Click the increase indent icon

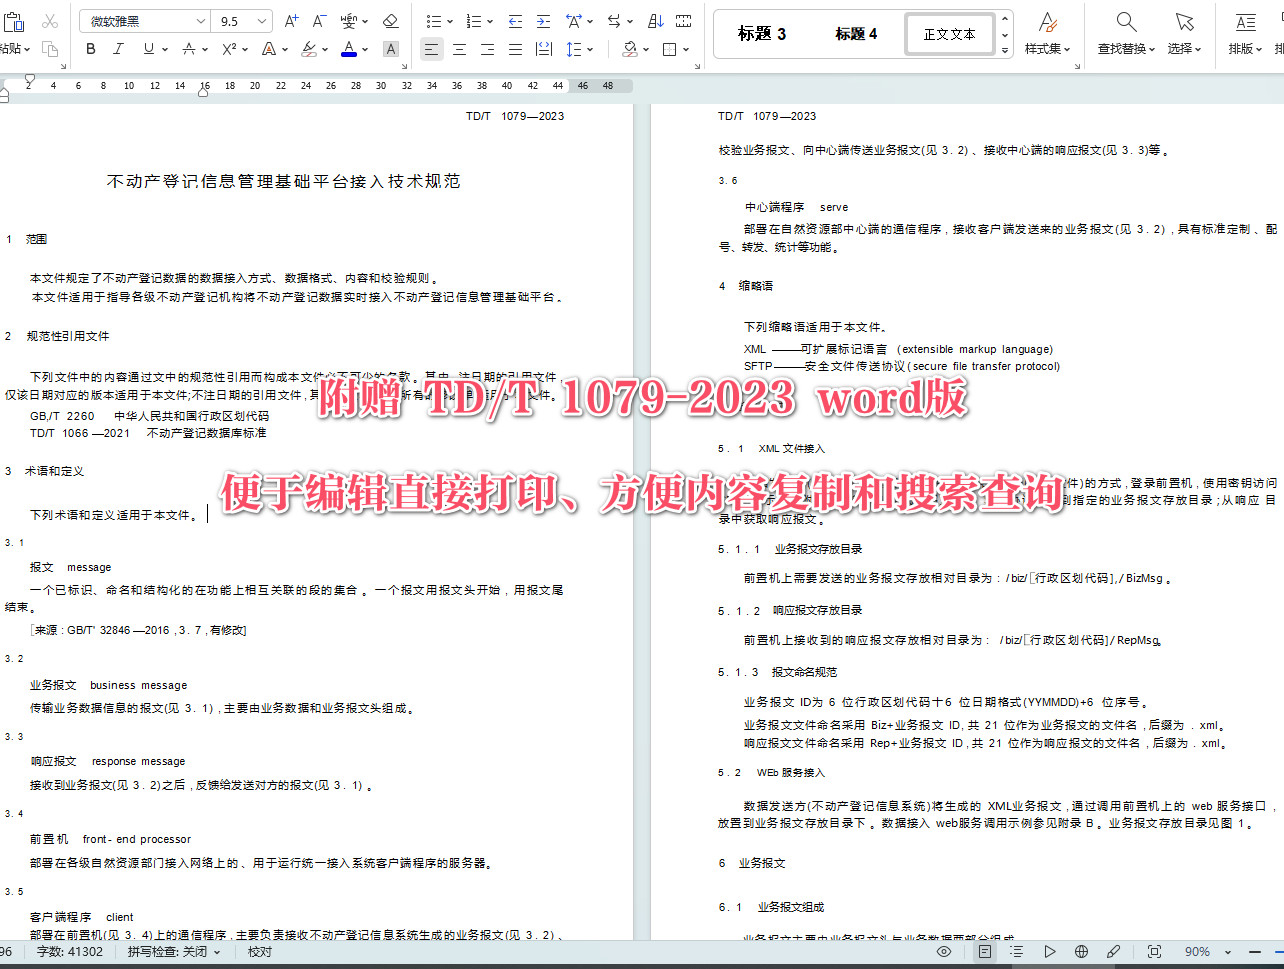(543, 21)
